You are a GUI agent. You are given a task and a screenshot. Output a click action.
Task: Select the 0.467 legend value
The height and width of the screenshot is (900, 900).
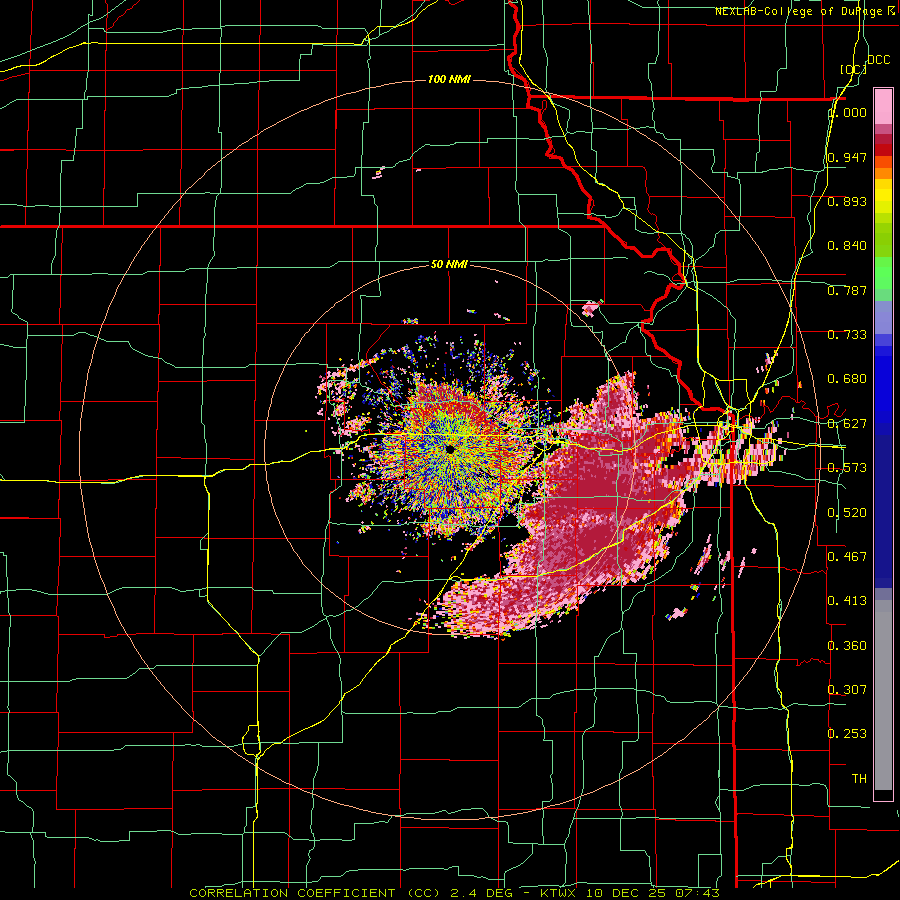[x=847, y=557]
